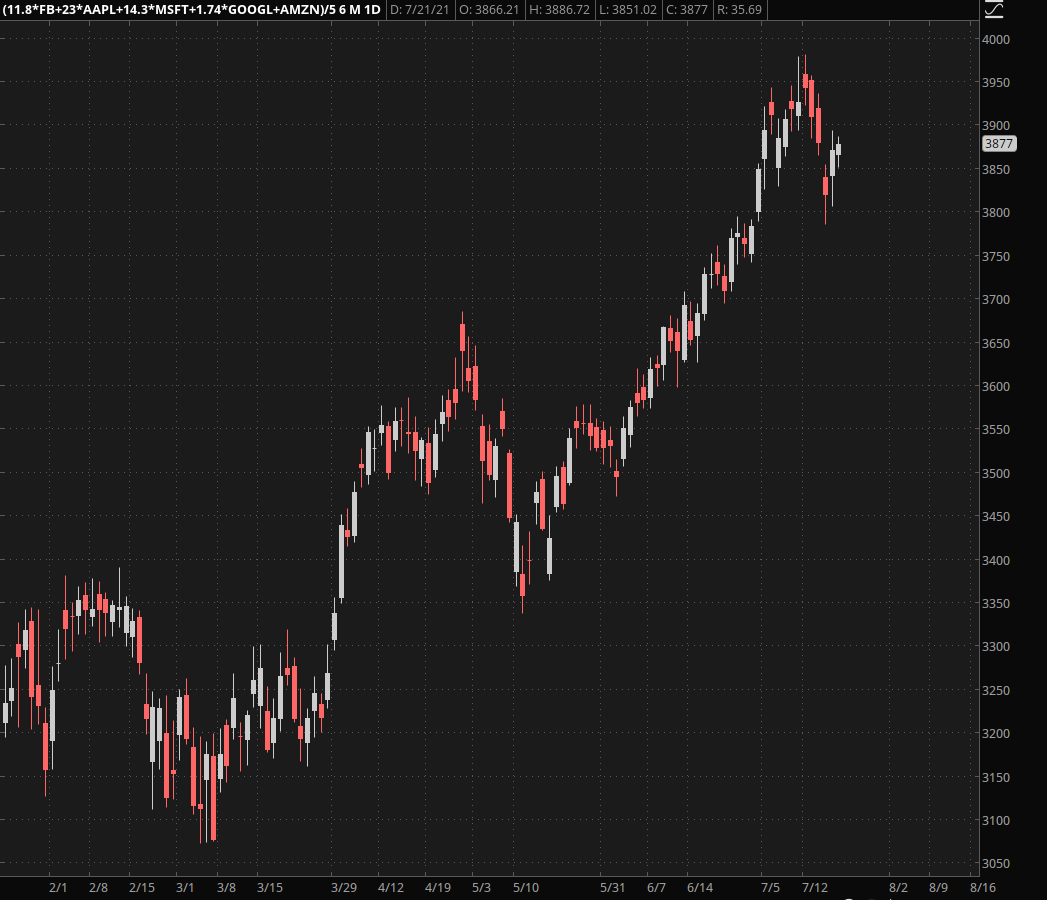Click the FB AAPL MSFT symbol expression title
This screenshot has height=900, width=1047.
[x=191, y=9]
